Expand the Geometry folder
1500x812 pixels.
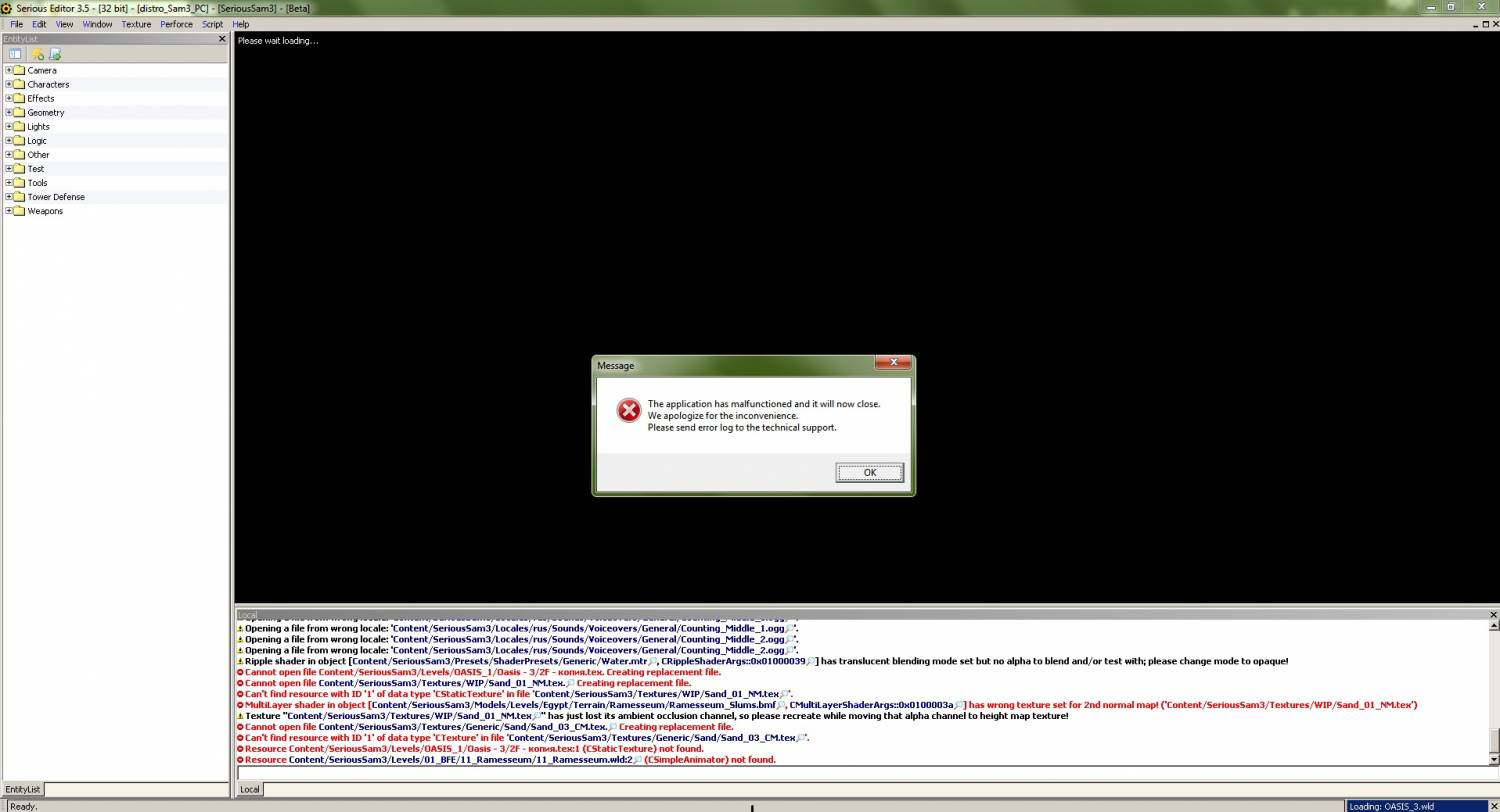click(9, 112)
